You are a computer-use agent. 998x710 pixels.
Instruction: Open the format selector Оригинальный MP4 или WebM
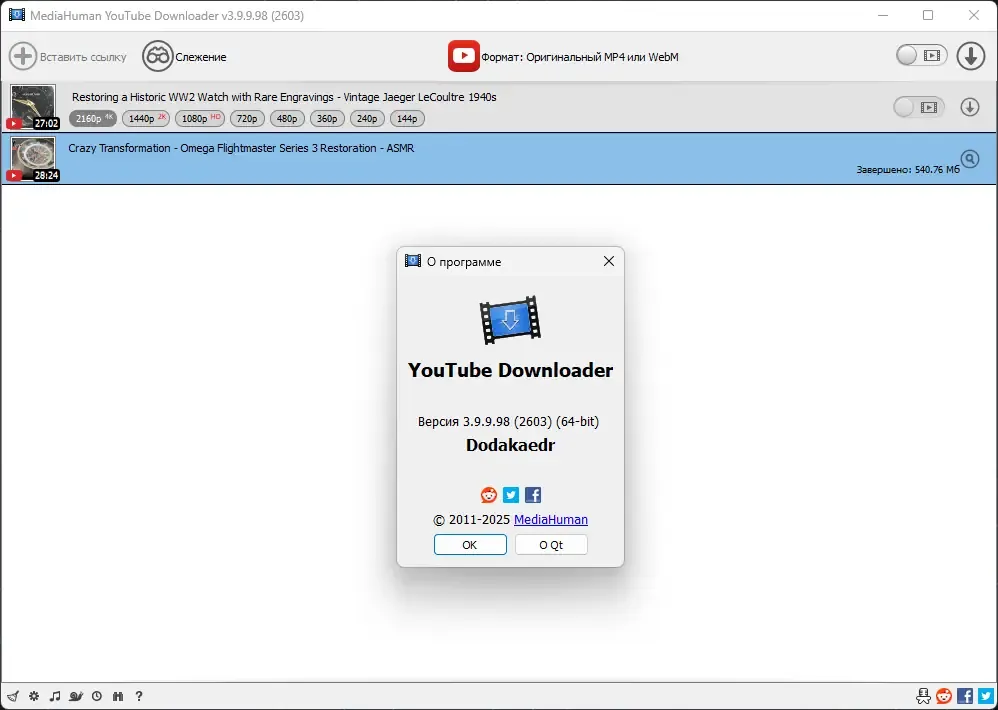[x=563, y=57]
